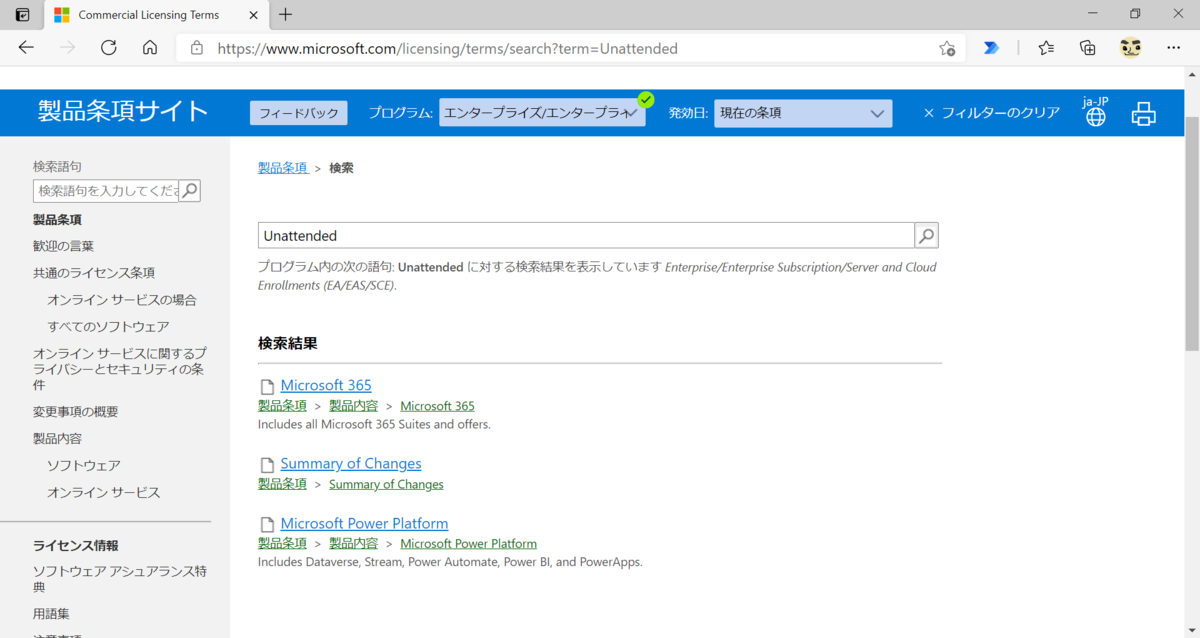Click フィルターのクリア to clear filters
The width and height of the screenshot is (1200, 638).
click(x=991, y=113)
